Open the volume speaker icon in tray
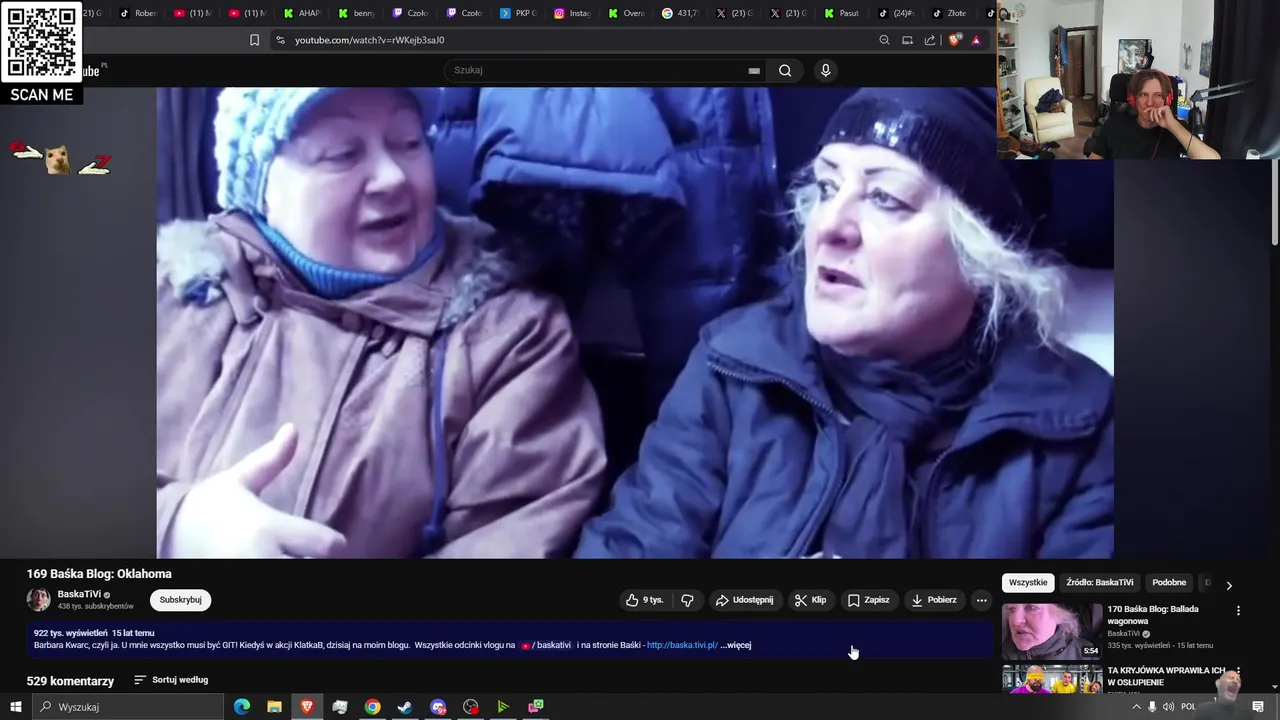The height and width of the screenshot is (720, 1280). pyautogui.click(x=1168, y=707)
